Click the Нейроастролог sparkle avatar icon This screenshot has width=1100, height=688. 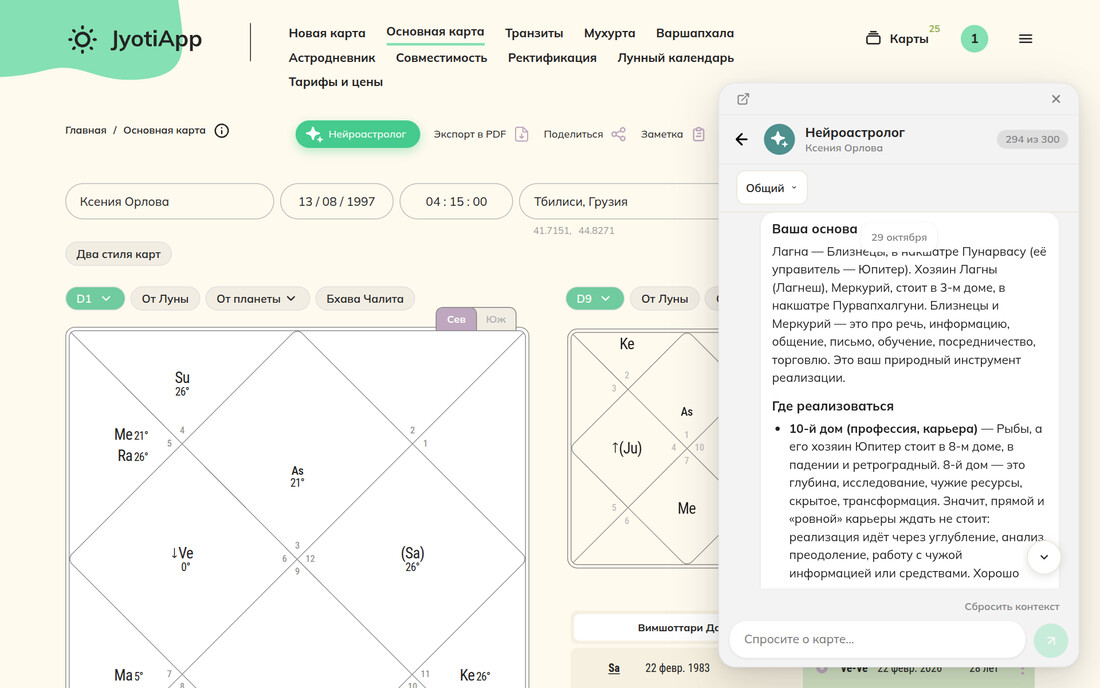(x=779, y=139)
